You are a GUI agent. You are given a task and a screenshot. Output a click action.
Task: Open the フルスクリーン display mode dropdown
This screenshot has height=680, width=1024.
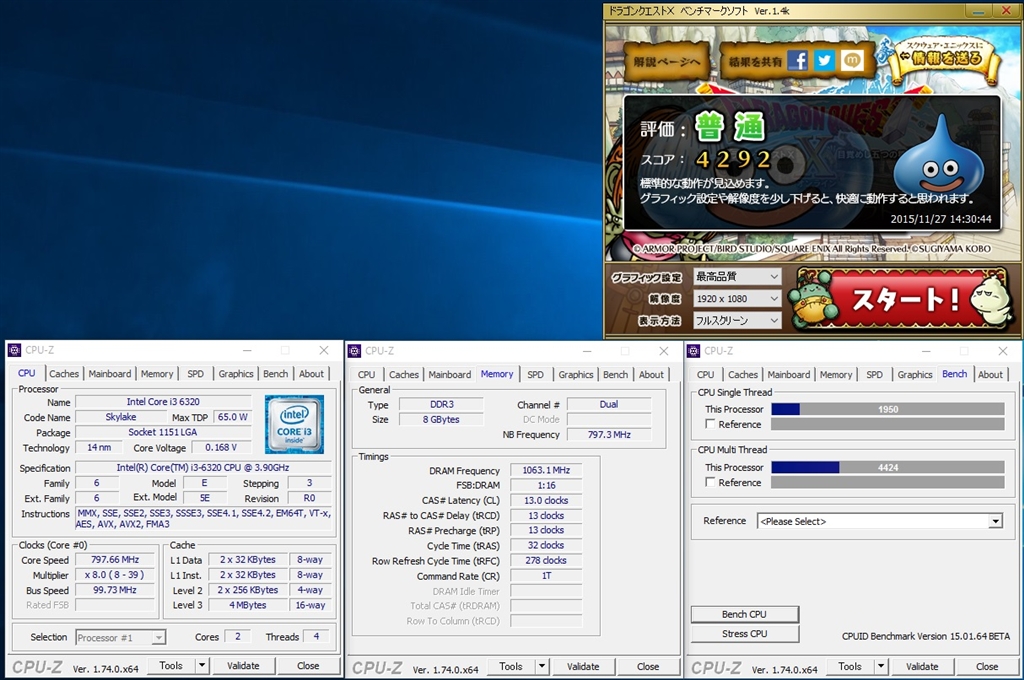737,321
